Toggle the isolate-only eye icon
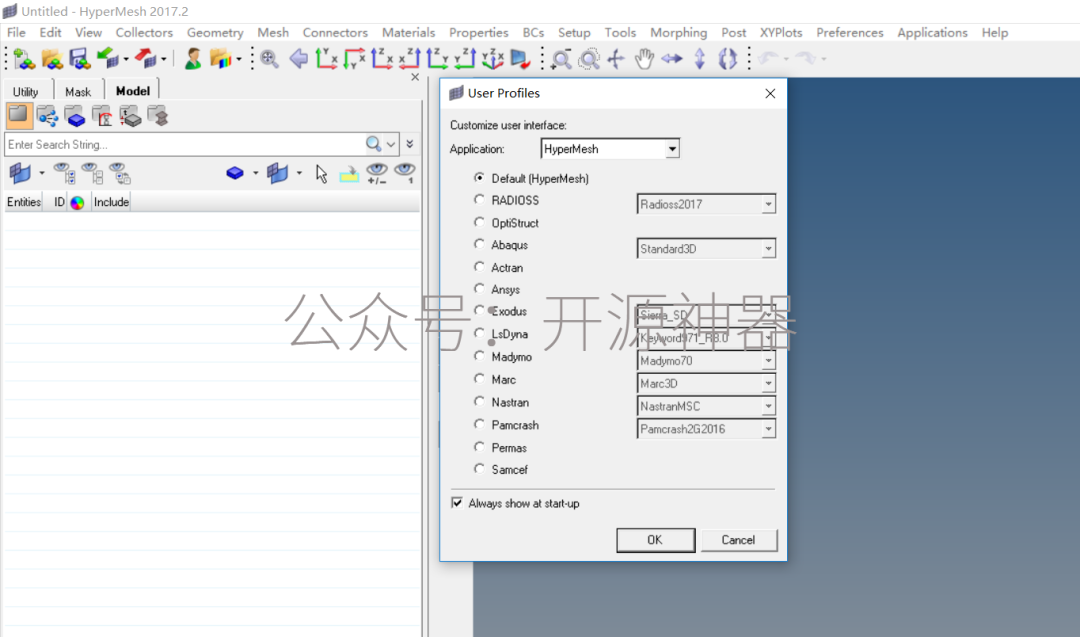This screenshot has height=637, width=1080. 405,174
